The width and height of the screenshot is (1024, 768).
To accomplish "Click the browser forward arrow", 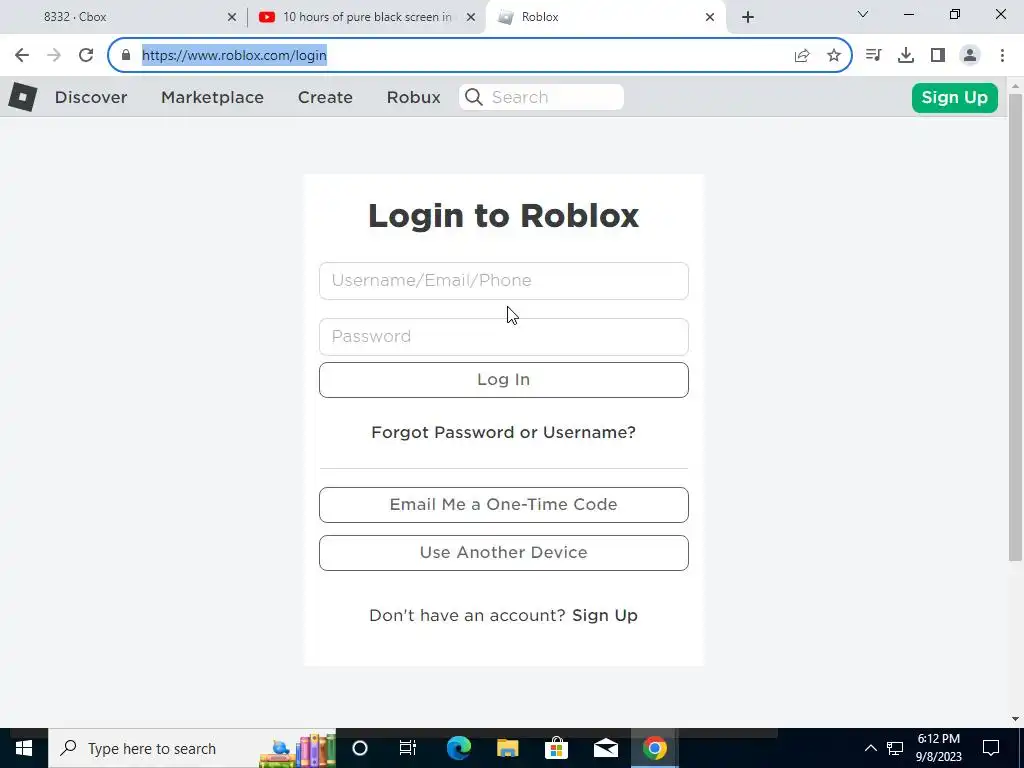I will [54, 56].
